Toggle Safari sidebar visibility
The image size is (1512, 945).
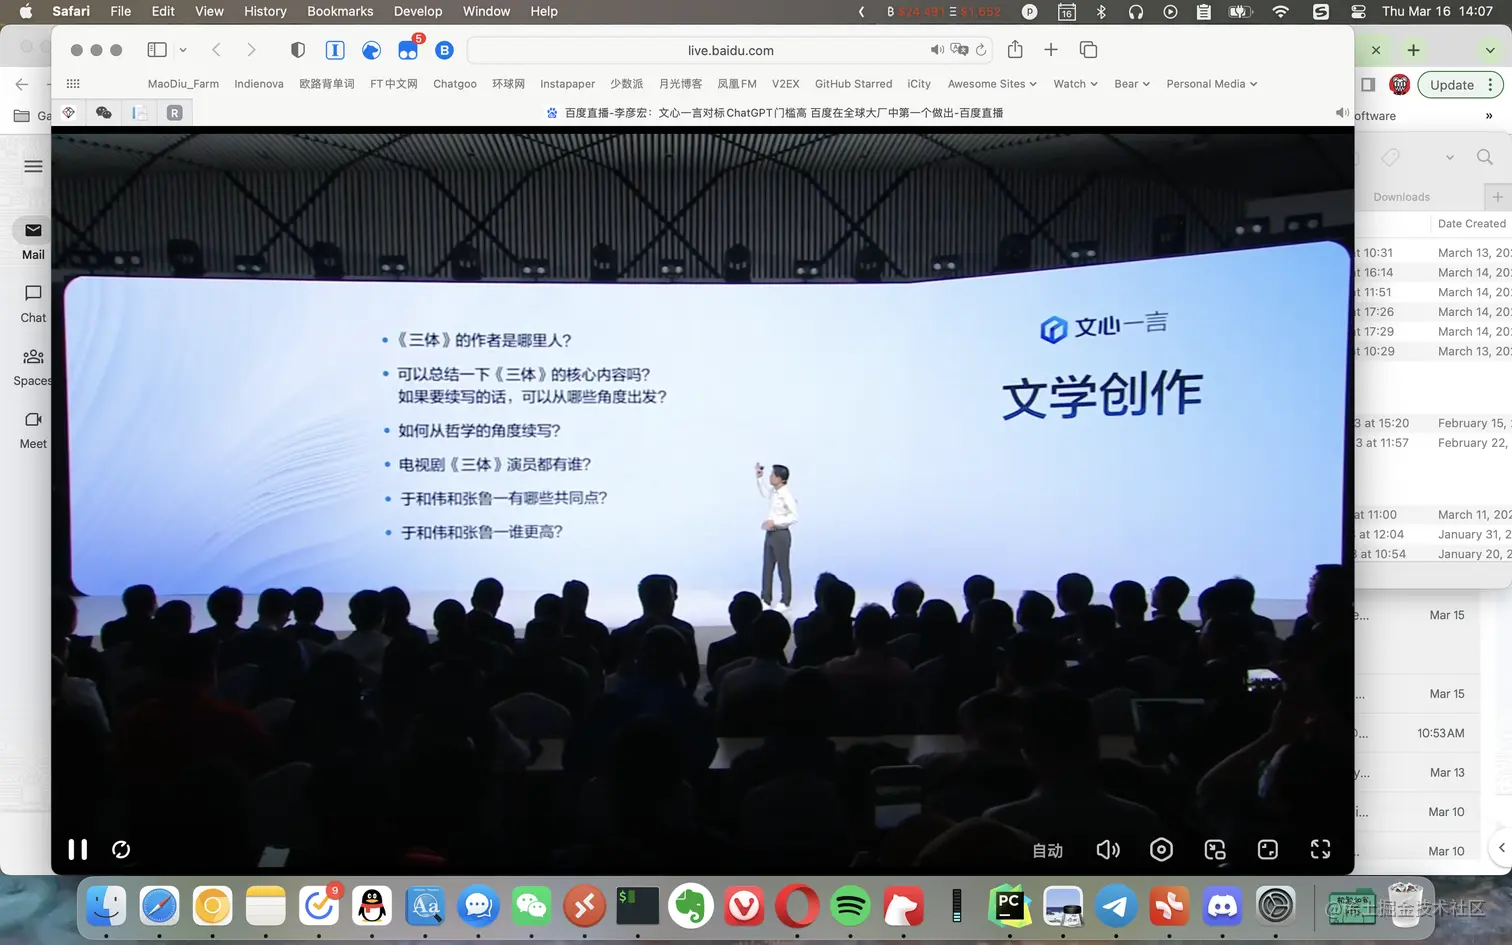157,49
